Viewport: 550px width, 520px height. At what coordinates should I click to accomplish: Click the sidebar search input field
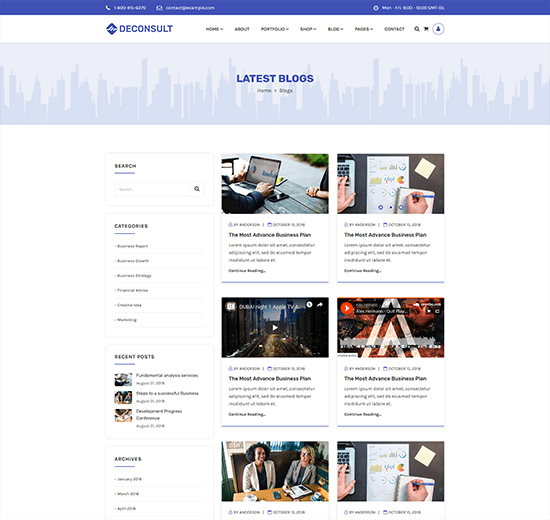[152, 189]
